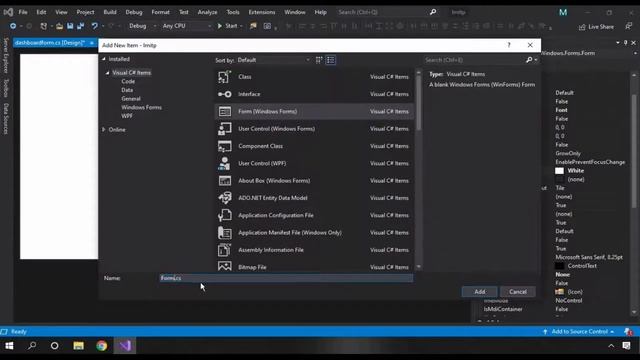Click Visual Studio taskbar icon

tap(125, 346)
